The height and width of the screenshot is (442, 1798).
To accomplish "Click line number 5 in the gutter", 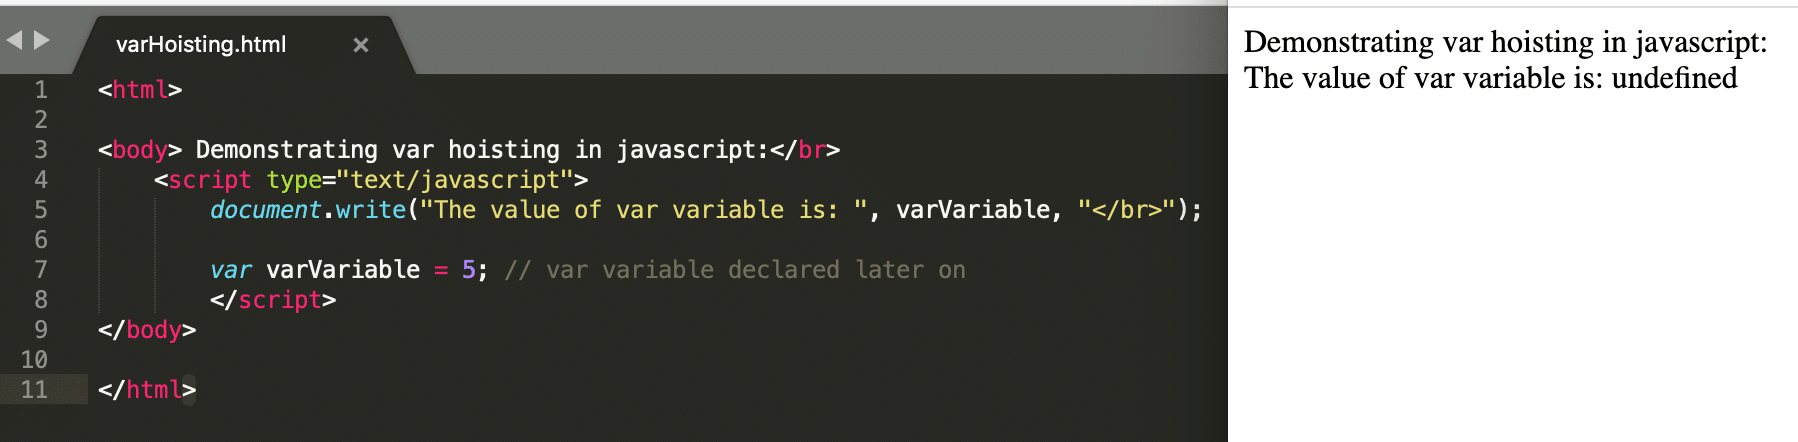I will coord(41,210).
